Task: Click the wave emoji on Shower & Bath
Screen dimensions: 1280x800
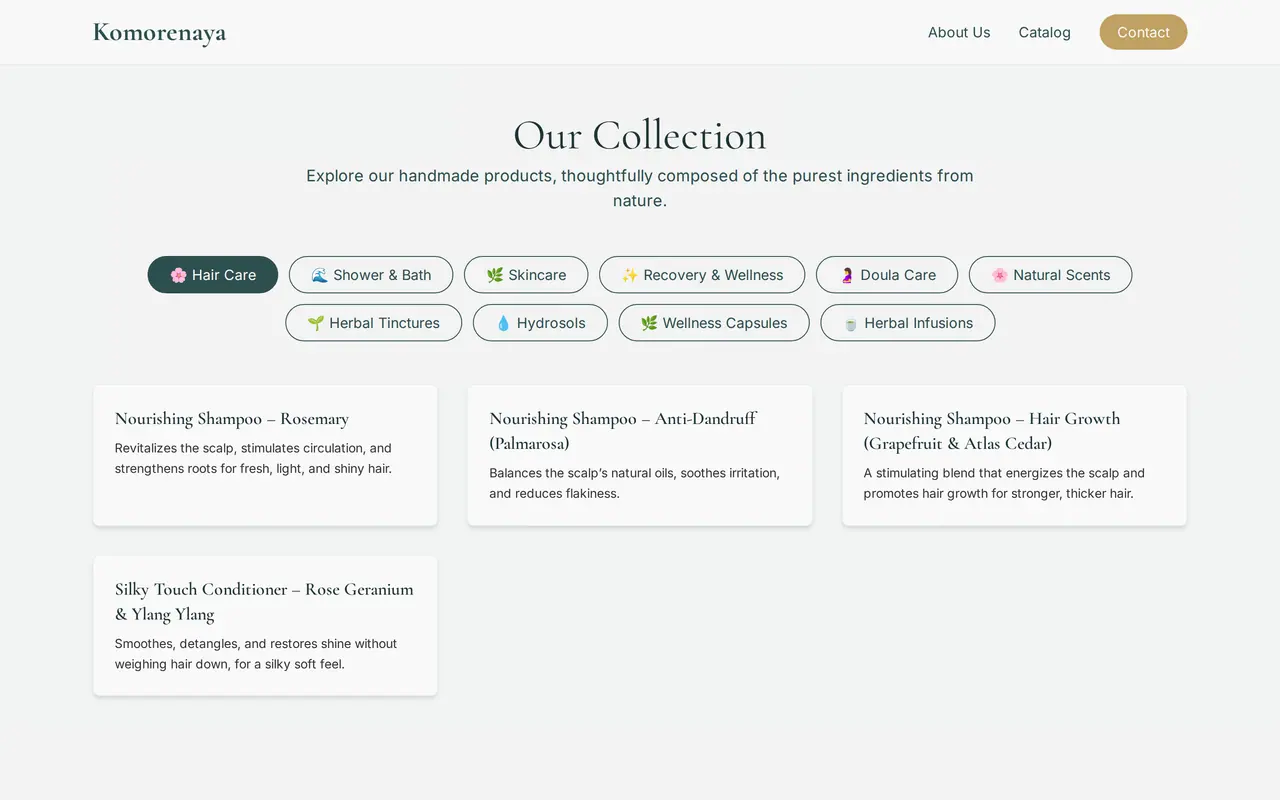Action: point(320,275)
